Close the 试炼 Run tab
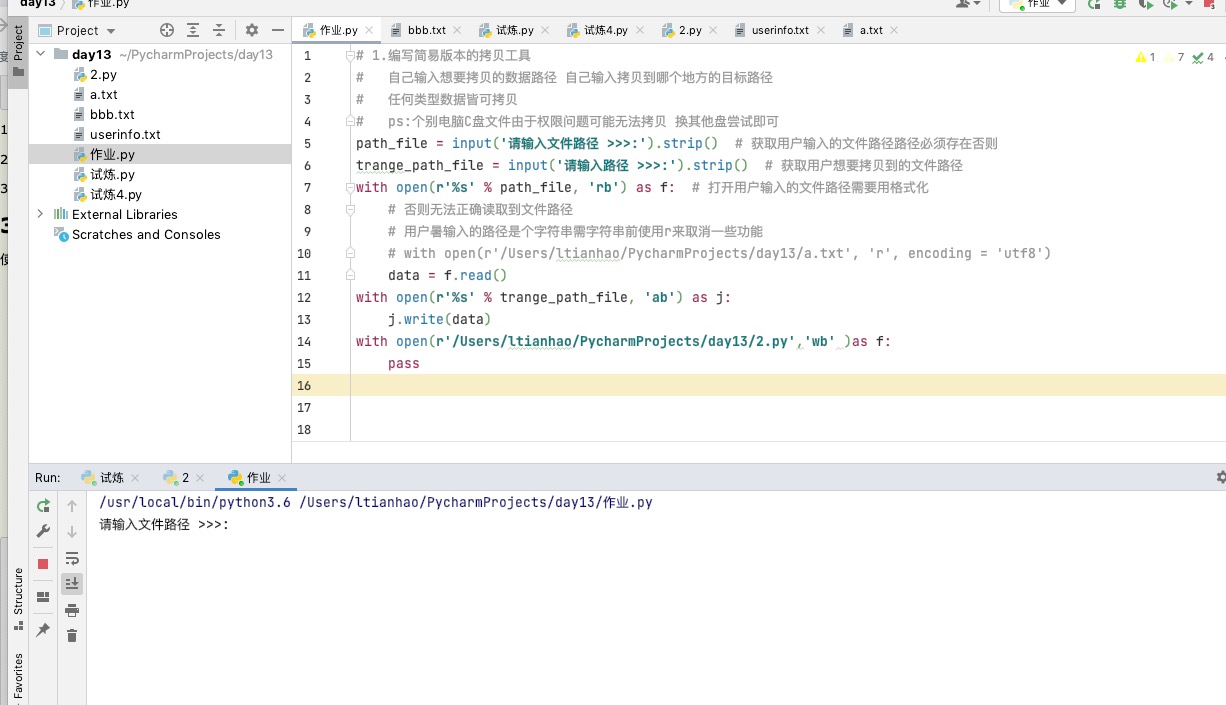This screenshot has width=1226, height=705. pos(135,479)
